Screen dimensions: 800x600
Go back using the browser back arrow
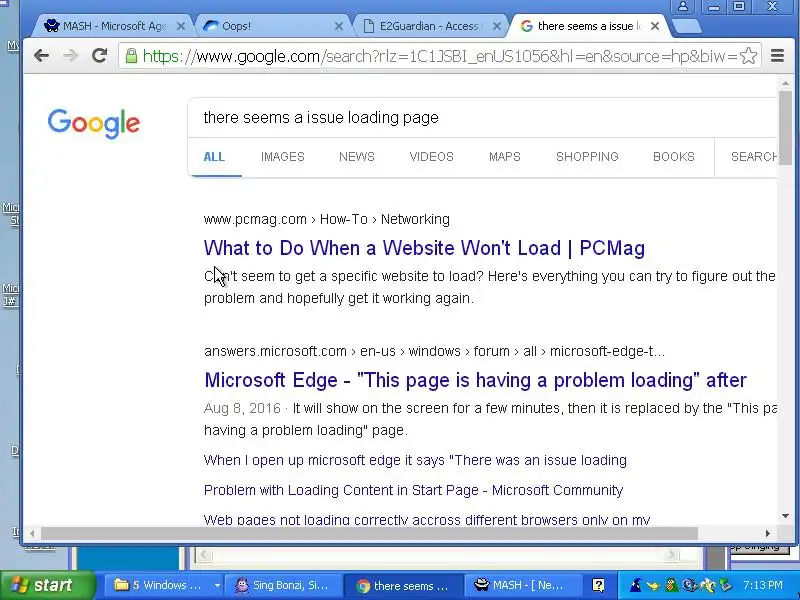coord(41,56)
